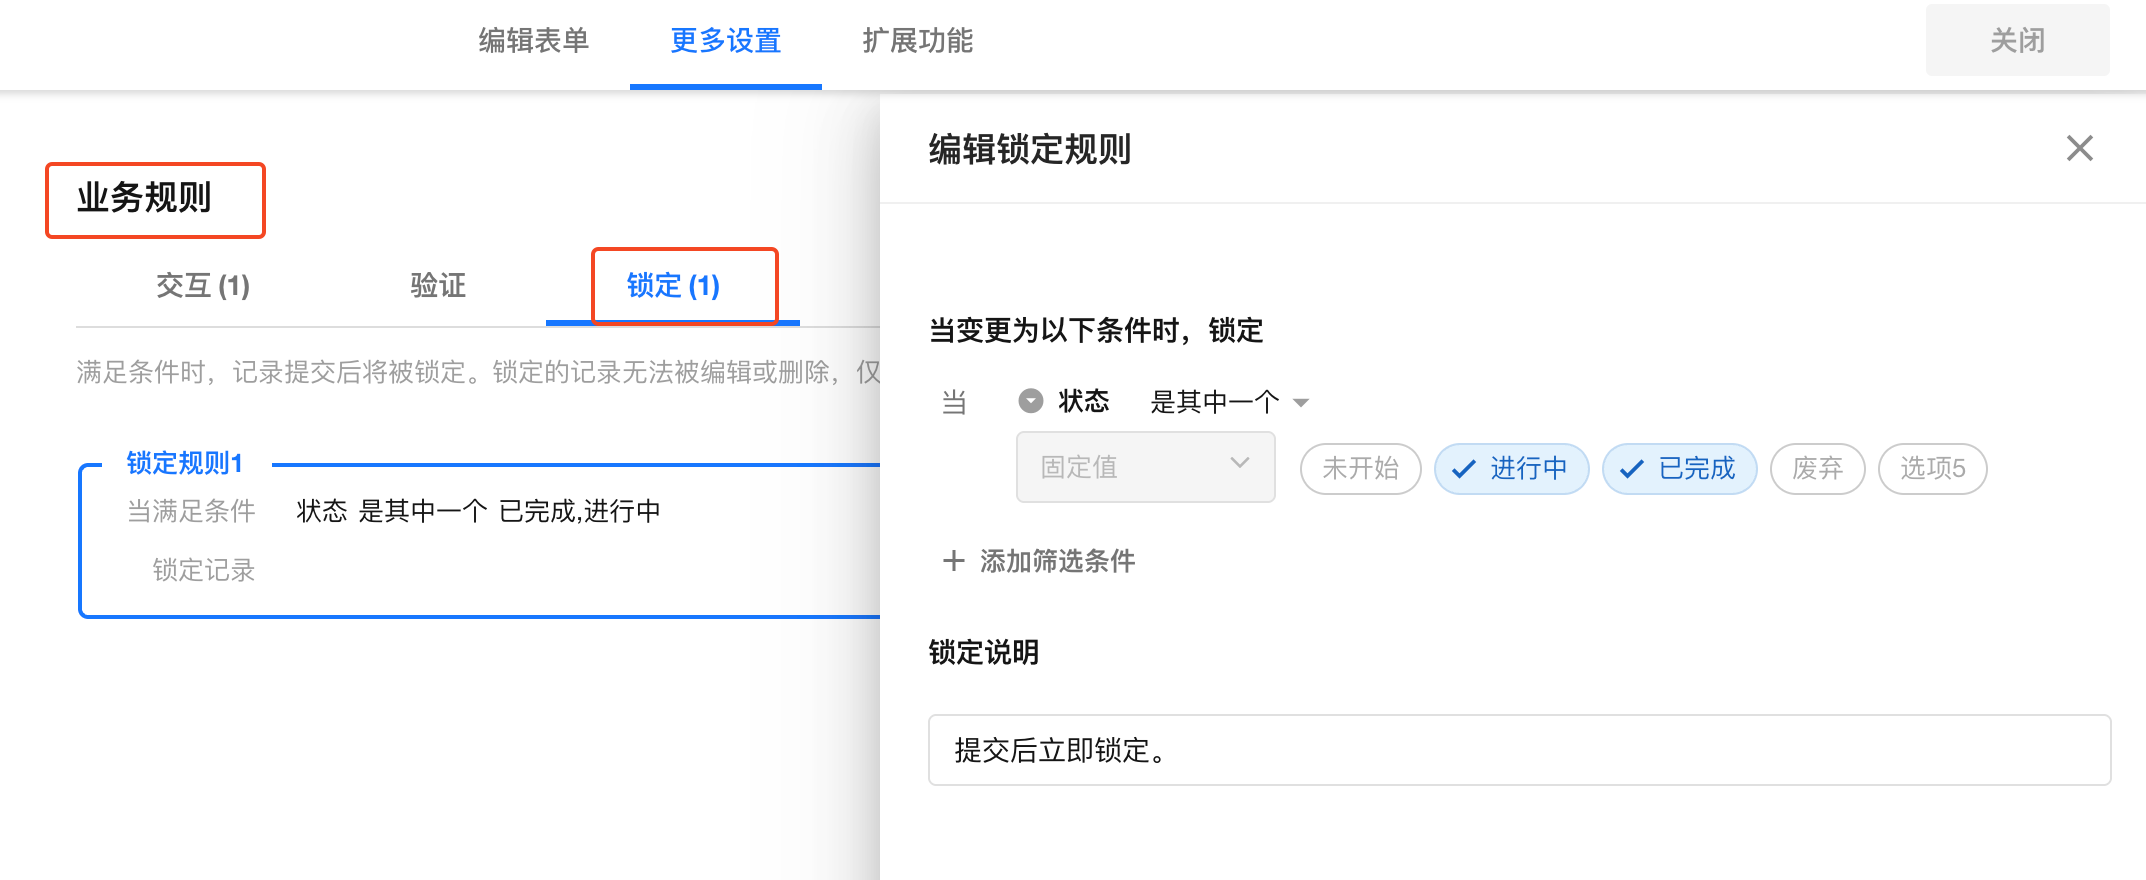Switch to the 扩展功能 tab
This screenshot has height=880, width=2146.
click(x=917, y=41)
